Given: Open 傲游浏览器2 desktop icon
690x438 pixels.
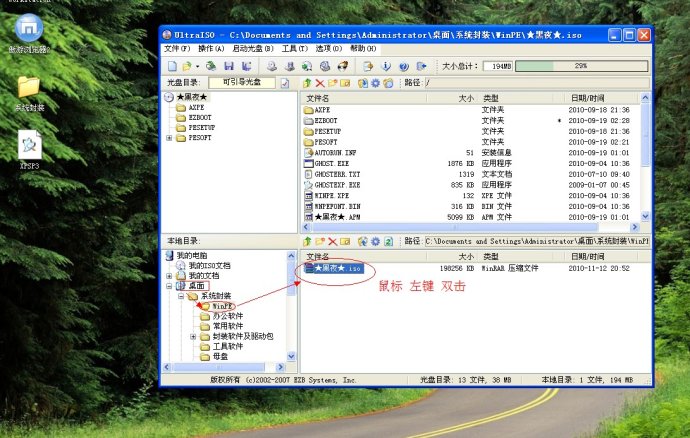Looking at the screenshot, I should 29,34.
